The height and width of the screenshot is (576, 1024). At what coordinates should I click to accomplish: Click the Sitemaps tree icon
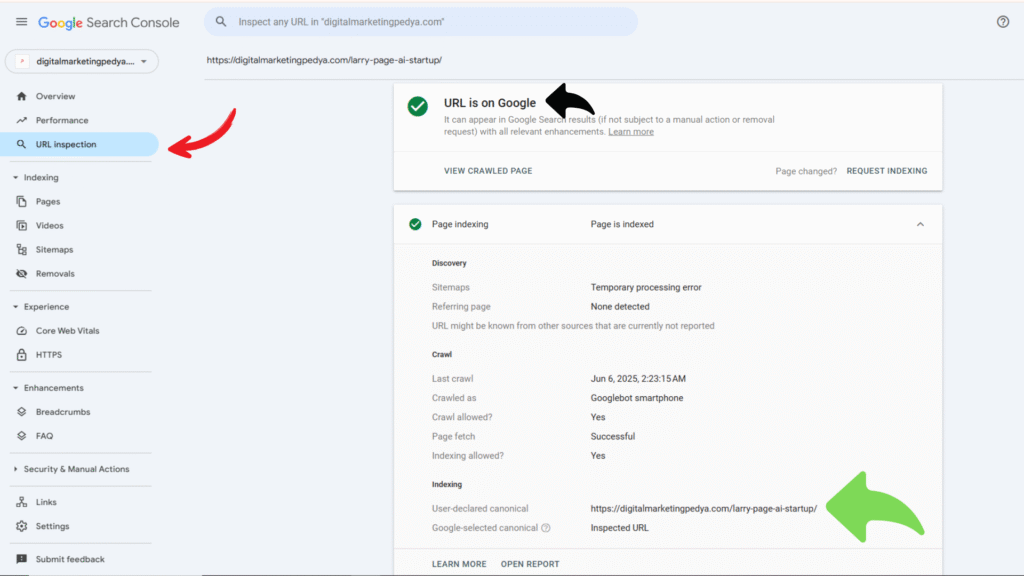click(22, 249)
